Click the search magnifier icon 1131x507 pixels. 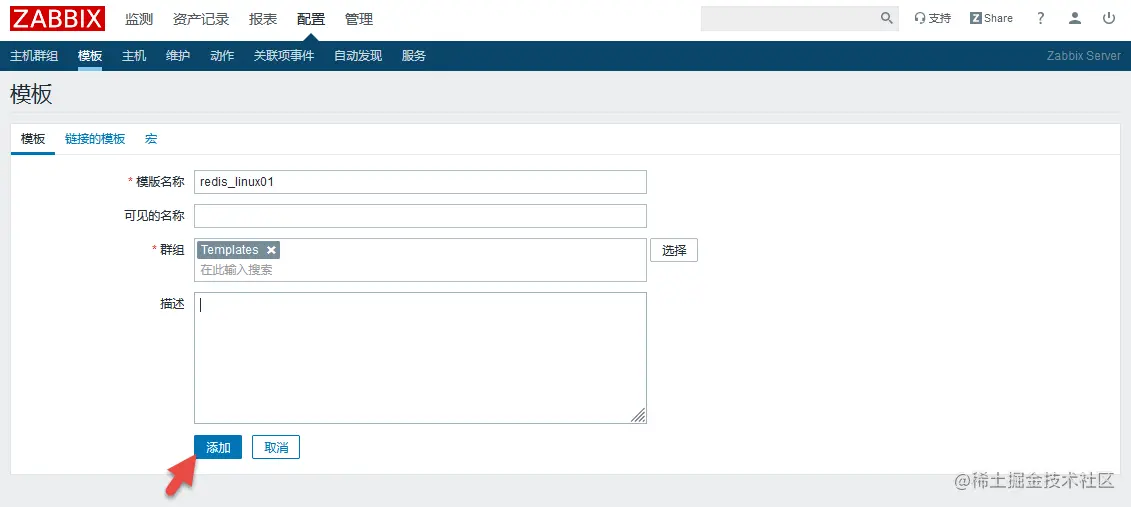point(886,18)
